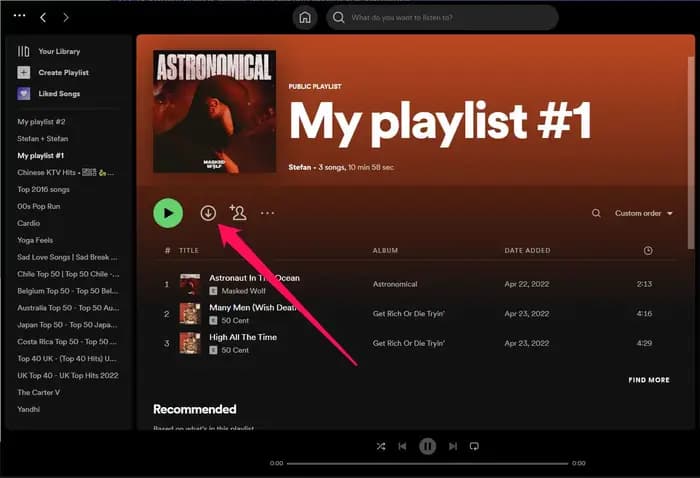
Task: Open Your Library icon
Action: [24, 51]
